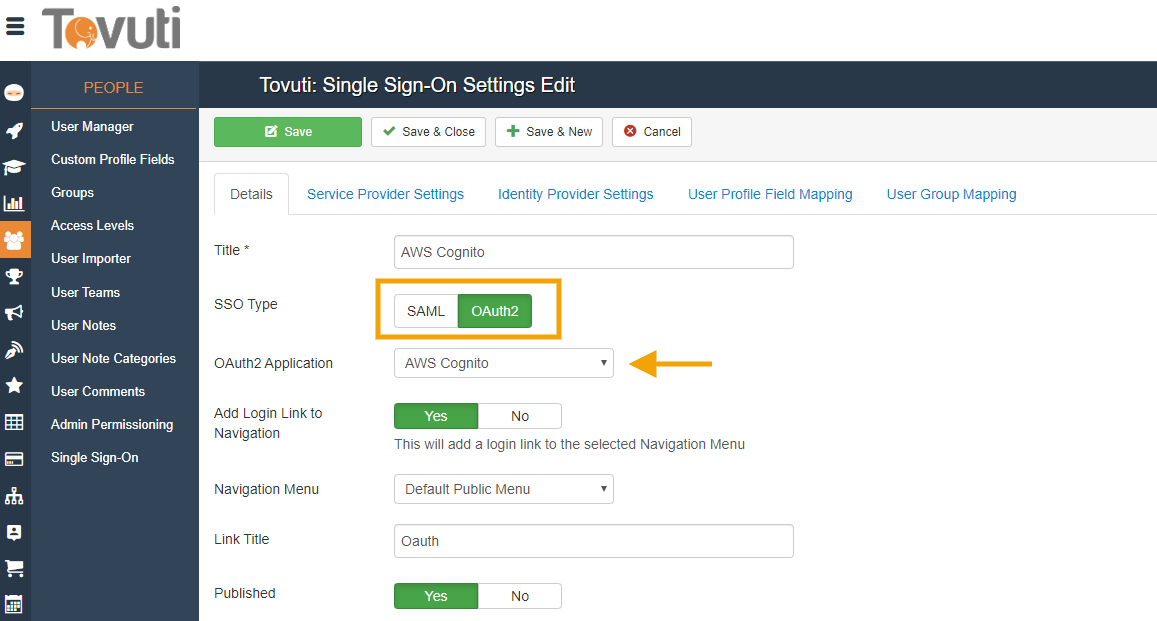Click the trophy icon in sidebar

[x=15, y=276]
